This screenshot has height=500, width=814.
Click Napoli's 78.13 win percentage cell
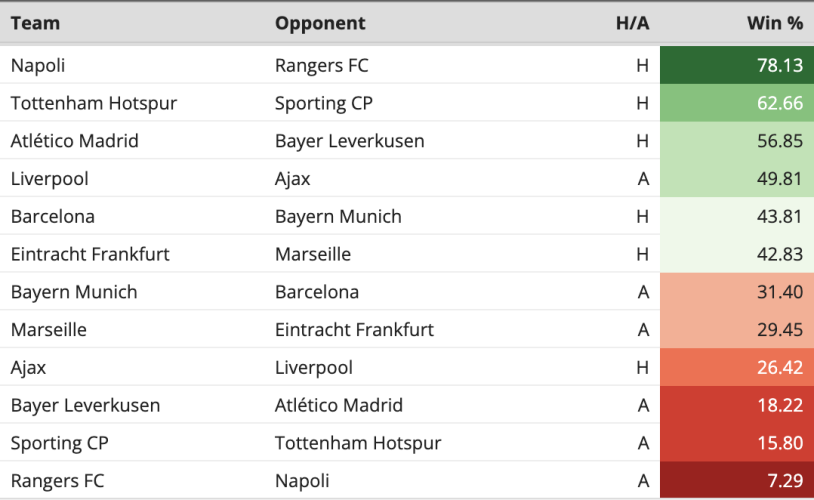(737, 65)
